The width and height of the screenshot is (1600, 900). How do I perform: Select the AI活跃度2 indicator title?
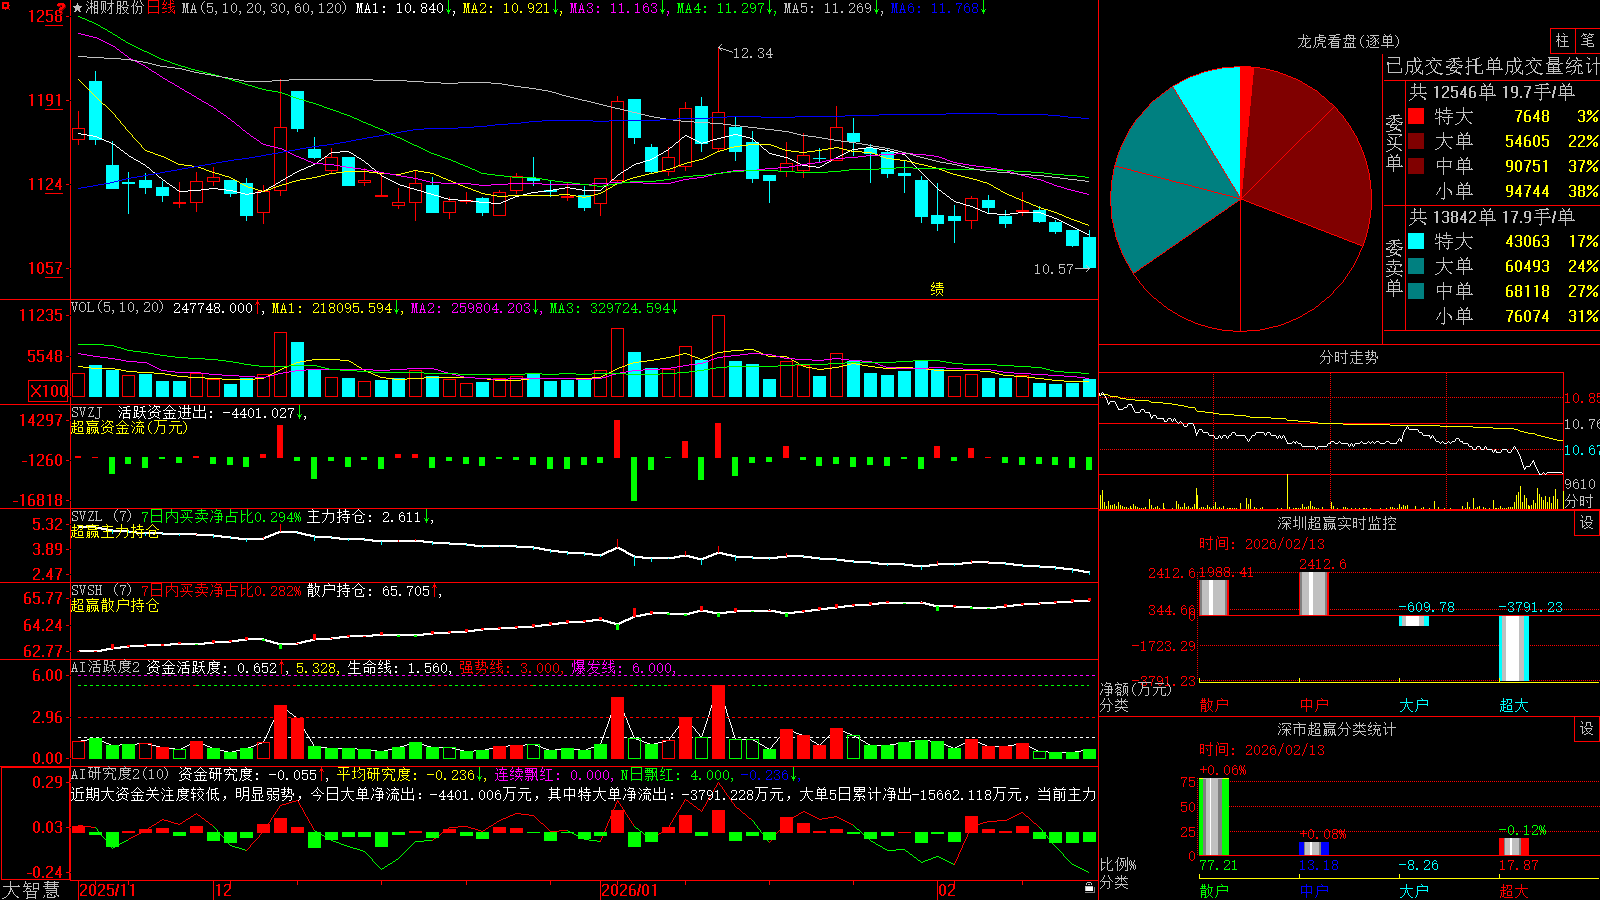[x=106, y=667]
